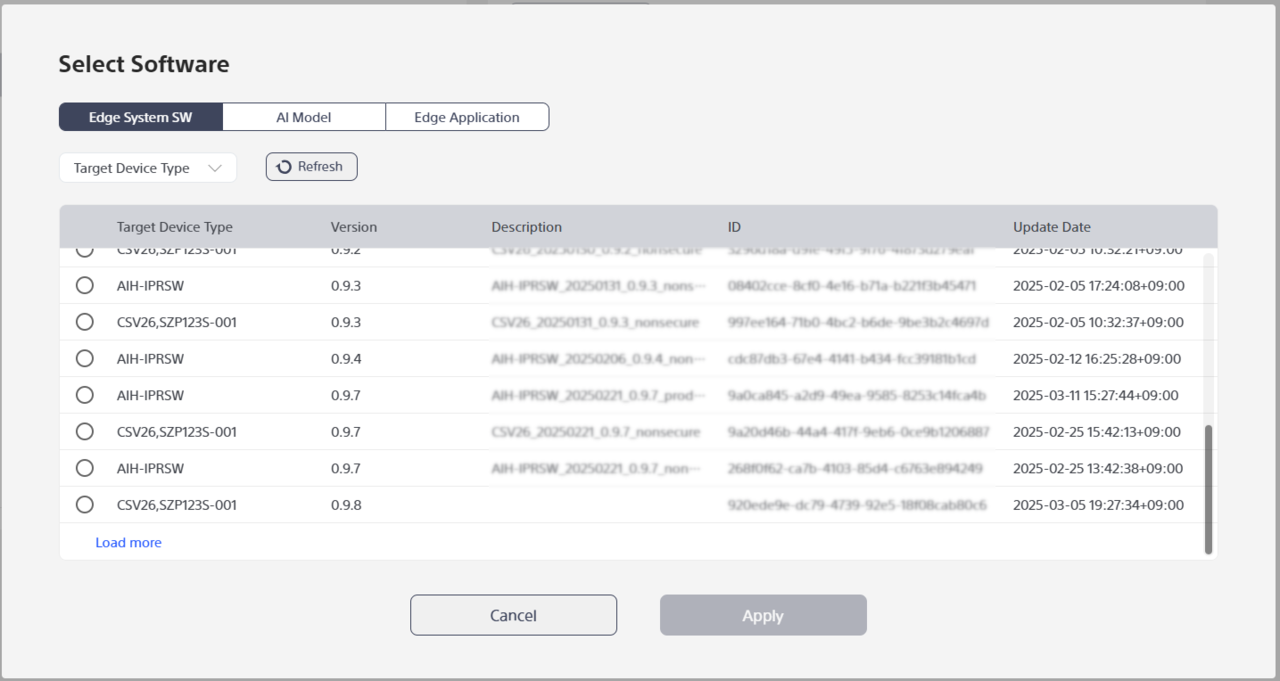Image resolution: width=1280 pixels, height=681 pixels.
Task: Click the Load more link
Action: [x=128, y=543]
